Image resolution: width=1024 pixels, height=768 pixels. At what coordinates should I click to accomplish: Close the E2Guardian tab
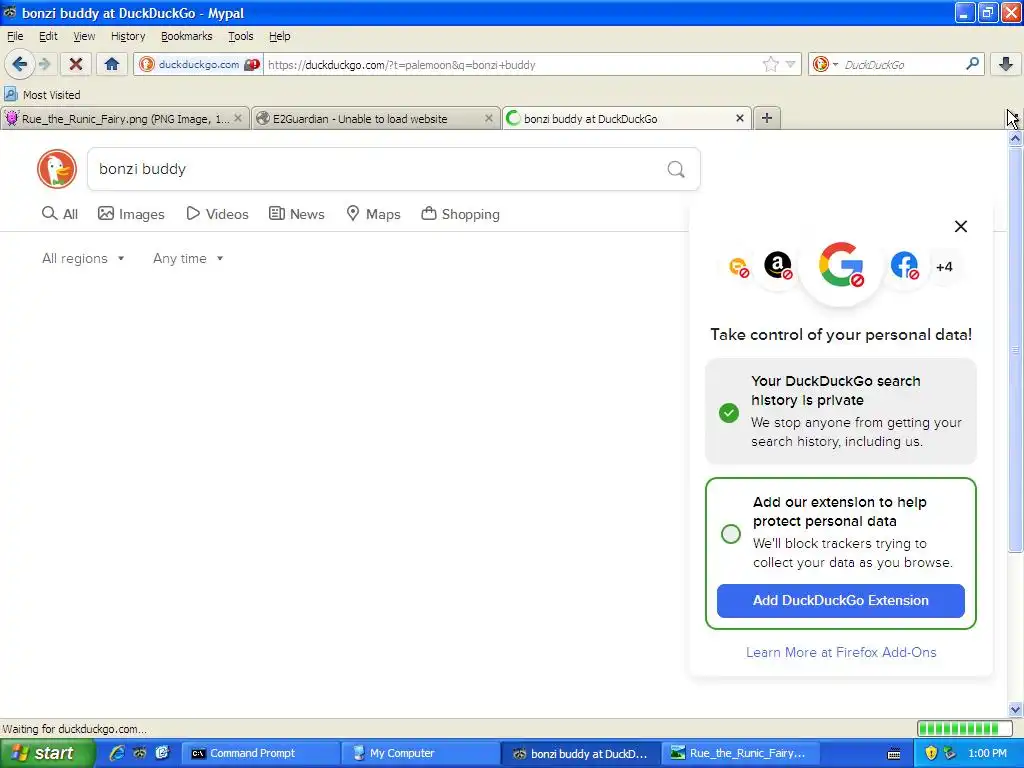click(488, 118)
